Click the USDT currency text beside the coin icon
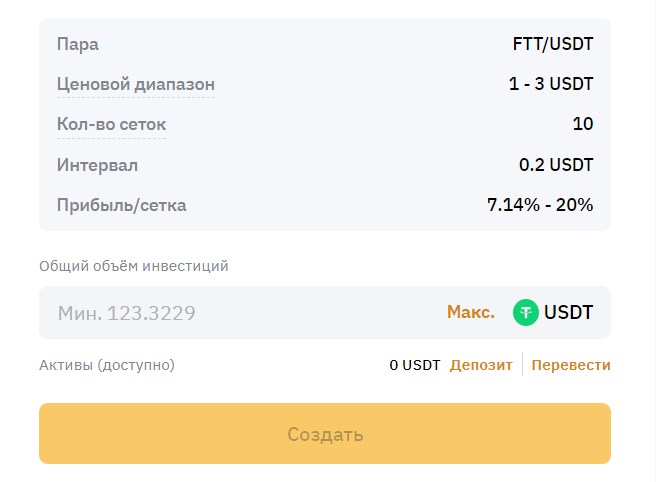Viewport: 656px width, 482px height. 569,313
